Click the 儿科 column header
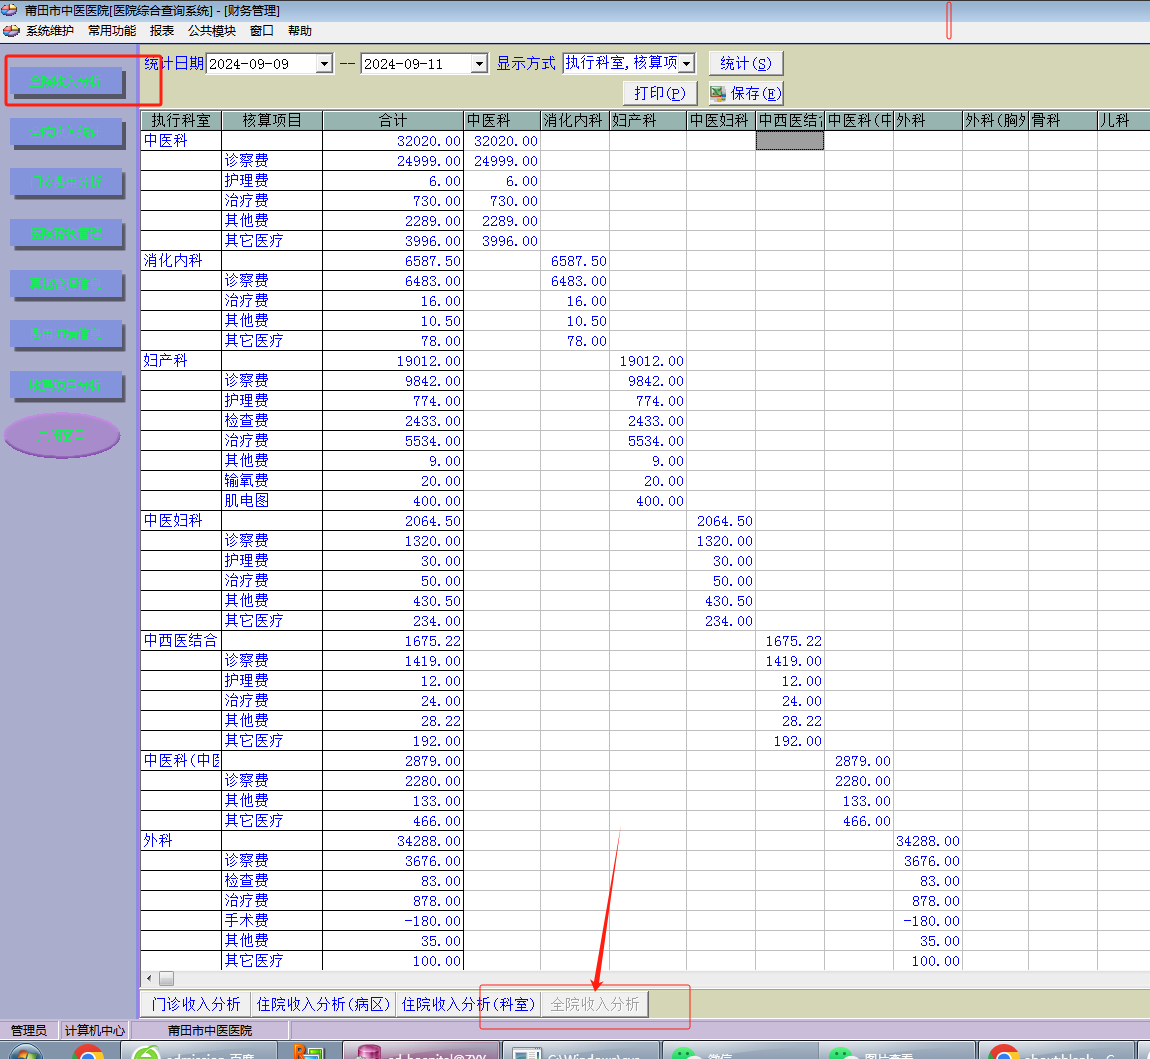This screenshot has height=1059, width=1150. click(1124, 120)
